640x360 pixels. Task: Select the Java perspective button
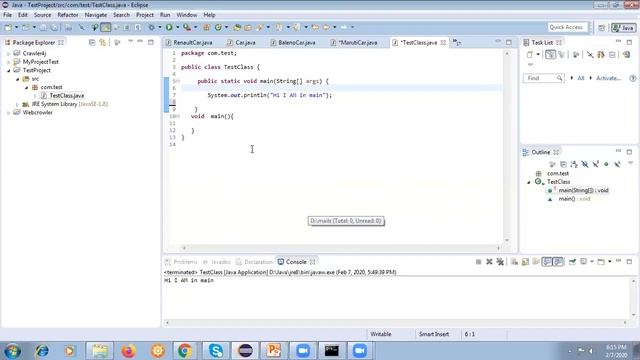[623, 28]
